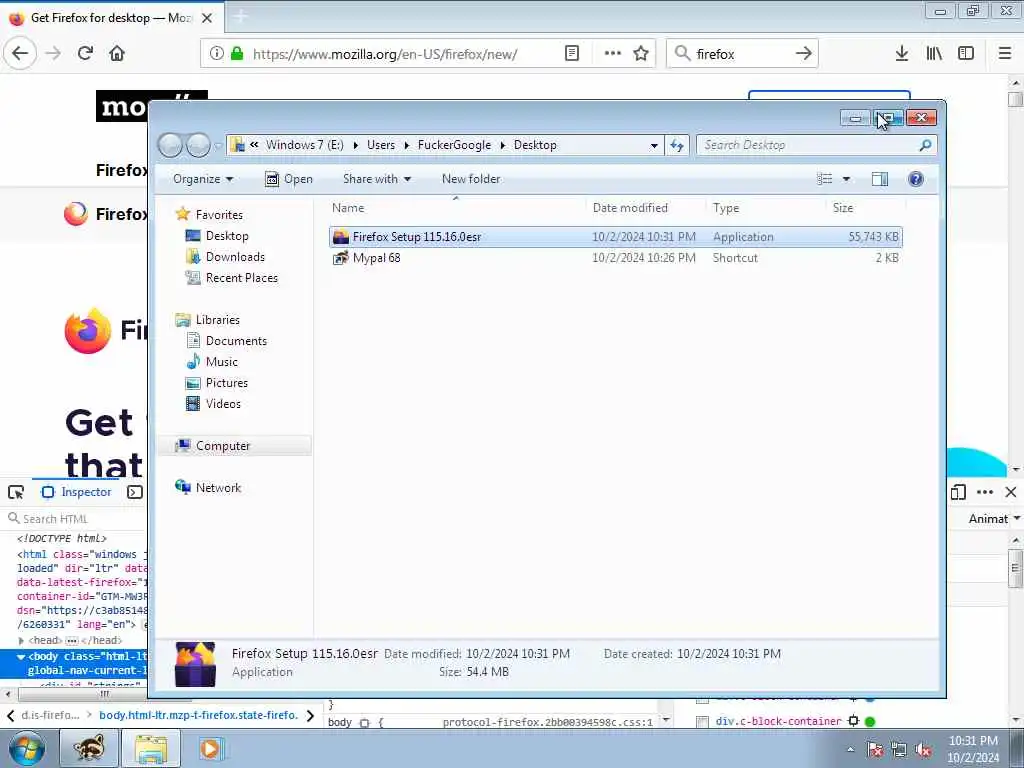Expand the view options dropdown arrow

846,179
